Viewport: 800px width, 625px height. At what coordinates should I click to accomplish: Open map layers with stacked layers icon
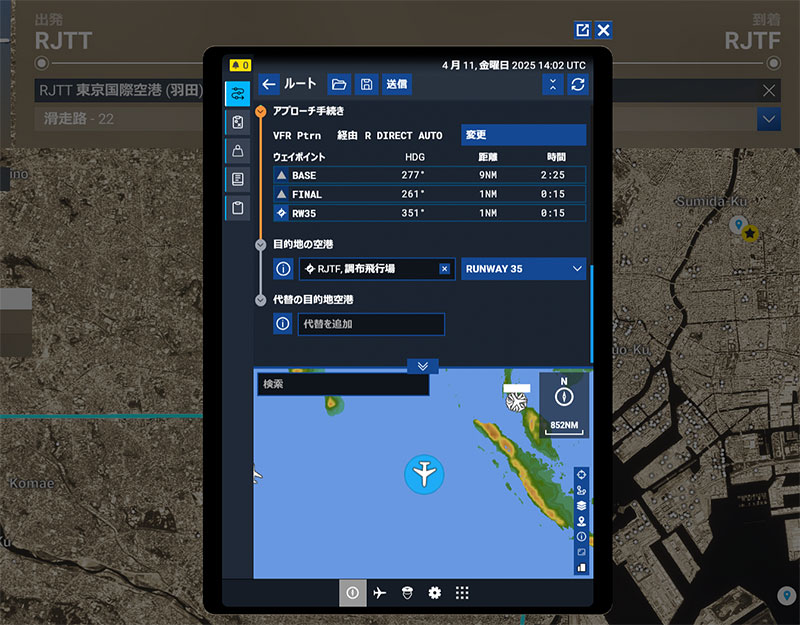tap(581, 506)
